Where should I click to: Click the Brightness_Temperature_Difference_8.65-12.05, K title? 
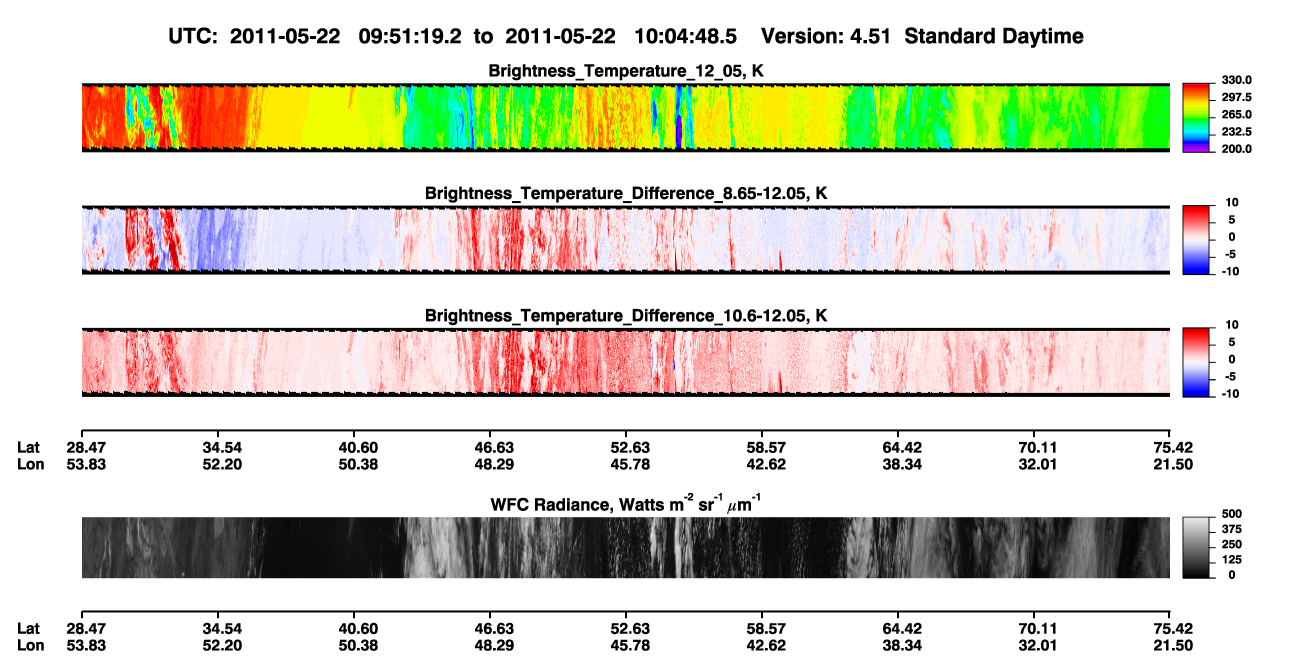[626, 193]
